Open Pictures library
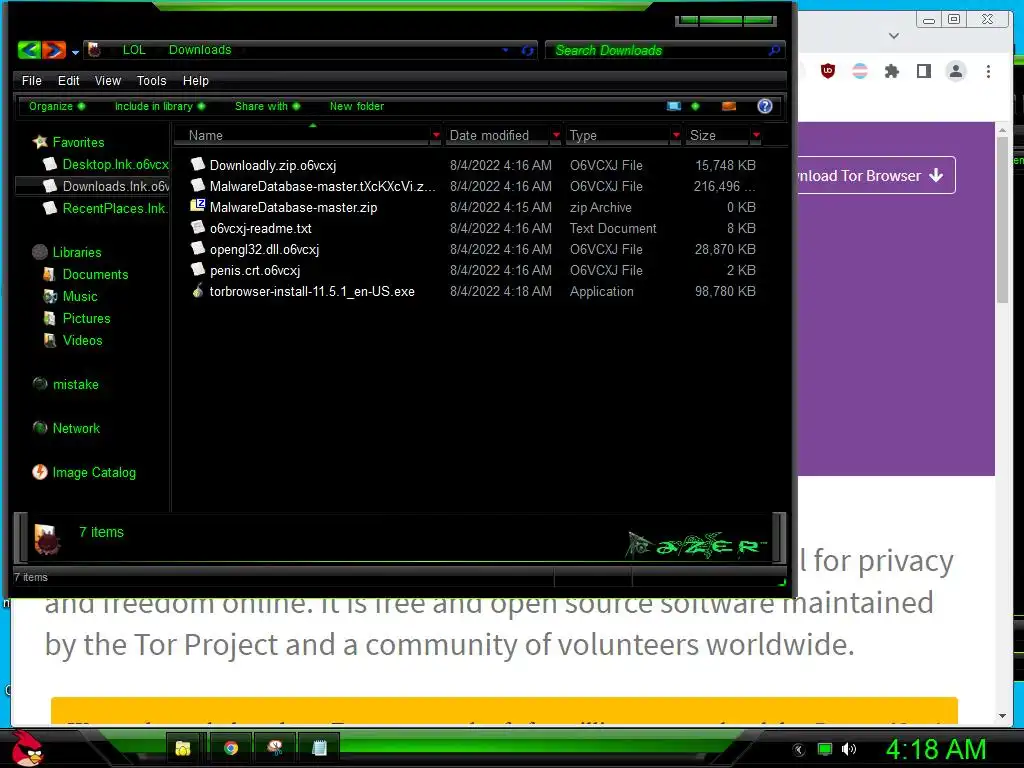Screen dimensions: 1024x768 pos(86,319)
